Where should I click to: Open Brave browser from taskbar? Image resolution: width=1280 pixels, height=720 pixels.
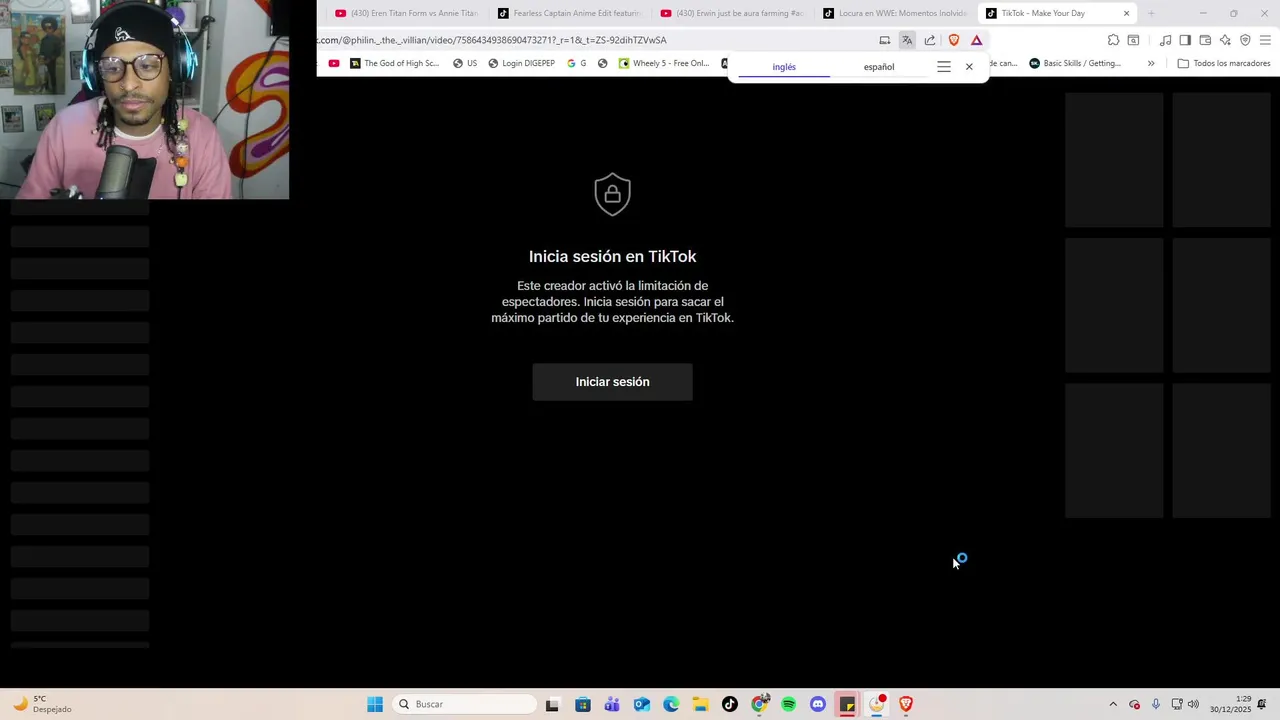[906, 704]
